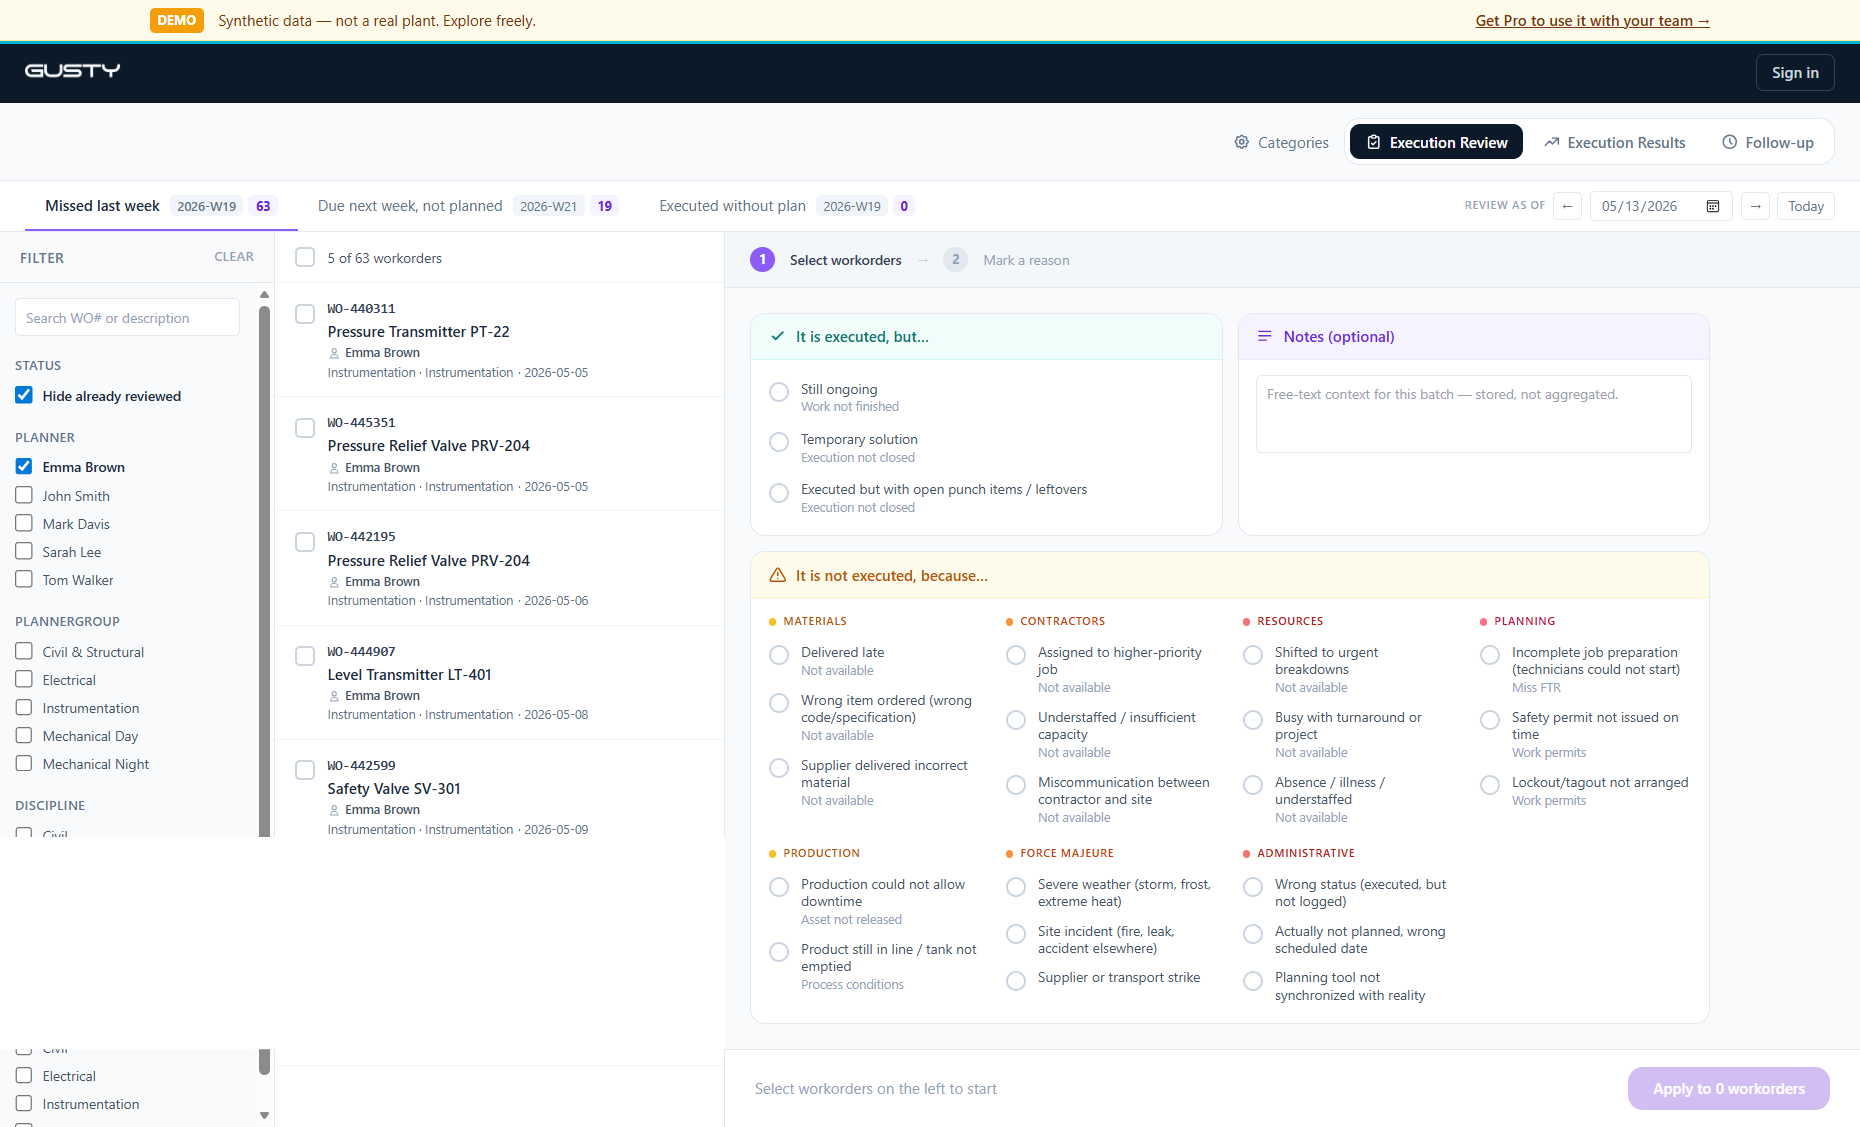The image size is (1860, 1127).
Task: Focus the Search WO# or description field
Action: [127, 318]
